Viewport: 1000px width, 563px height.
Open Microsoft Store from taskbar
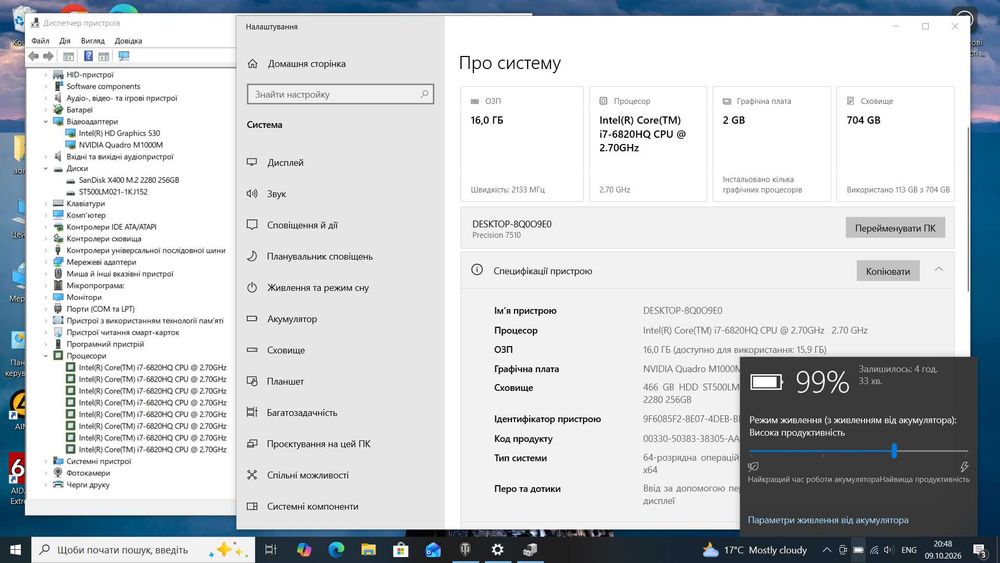tap(401, 550)
